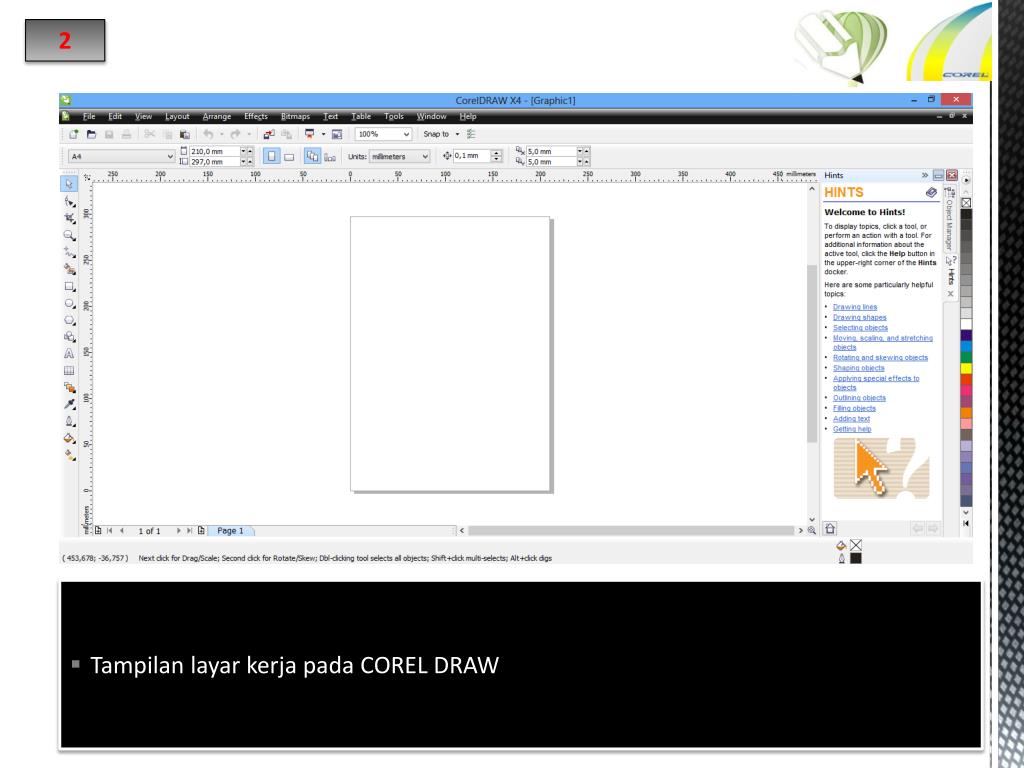Open the Application Launcher dropdown arrow
The width and height of the screenshot is (1024, 768).
point(323,134)
